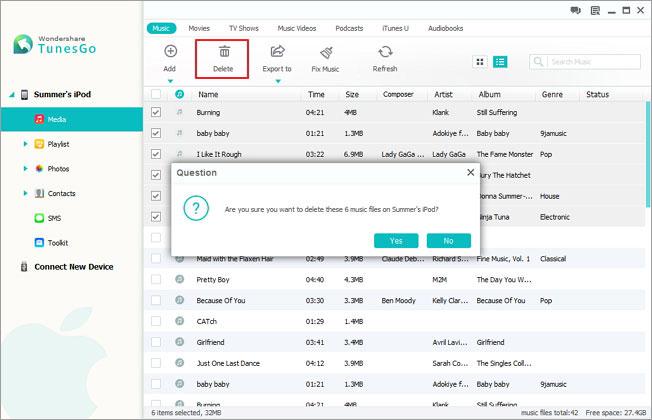Screen dimensions: 652x420
Task: Click the Refresh icon
Action: (385, 52)
